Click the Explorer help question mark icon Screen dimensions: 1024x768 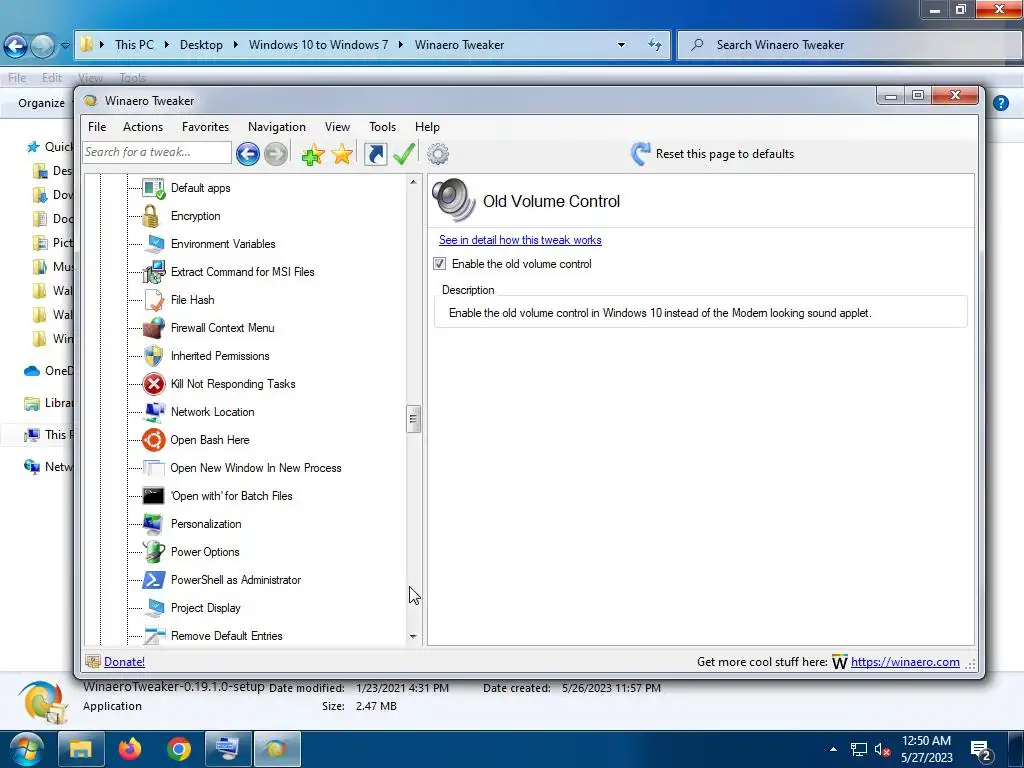click(x=1000, y=103)
